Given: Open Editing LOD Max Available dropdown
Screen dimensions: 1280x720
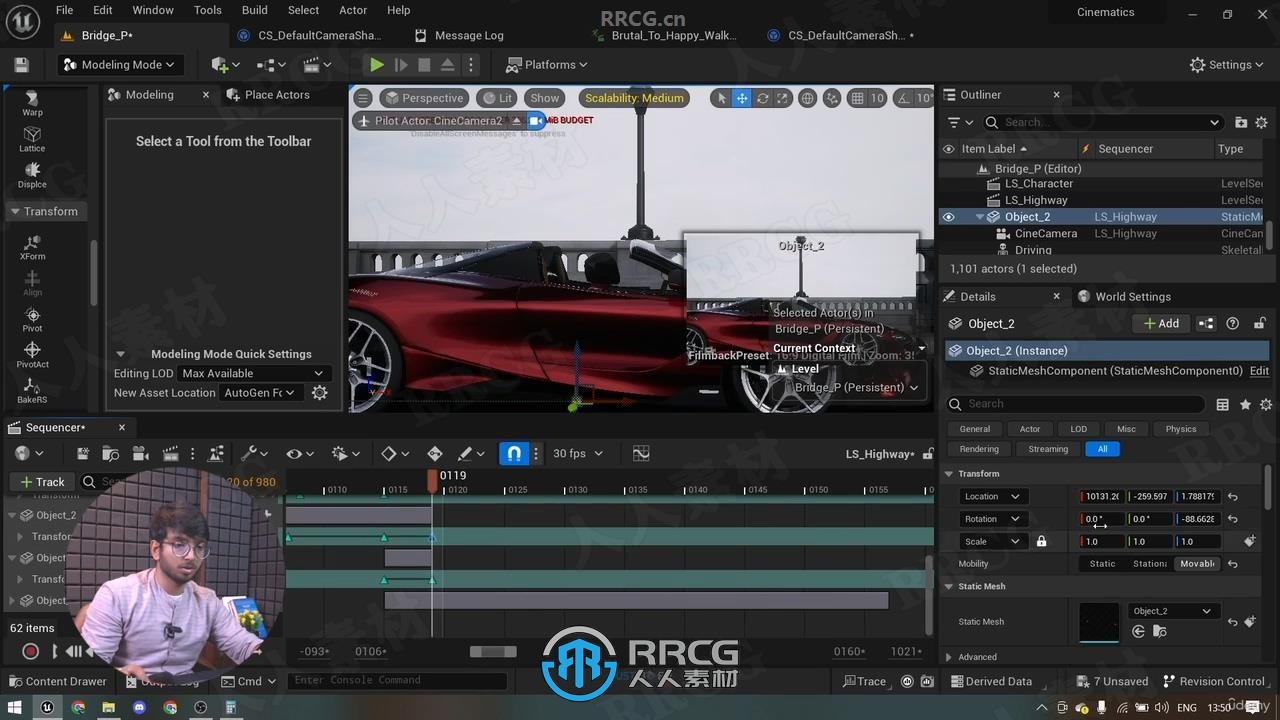Looking at the screenshot, I should pos(252,373).
